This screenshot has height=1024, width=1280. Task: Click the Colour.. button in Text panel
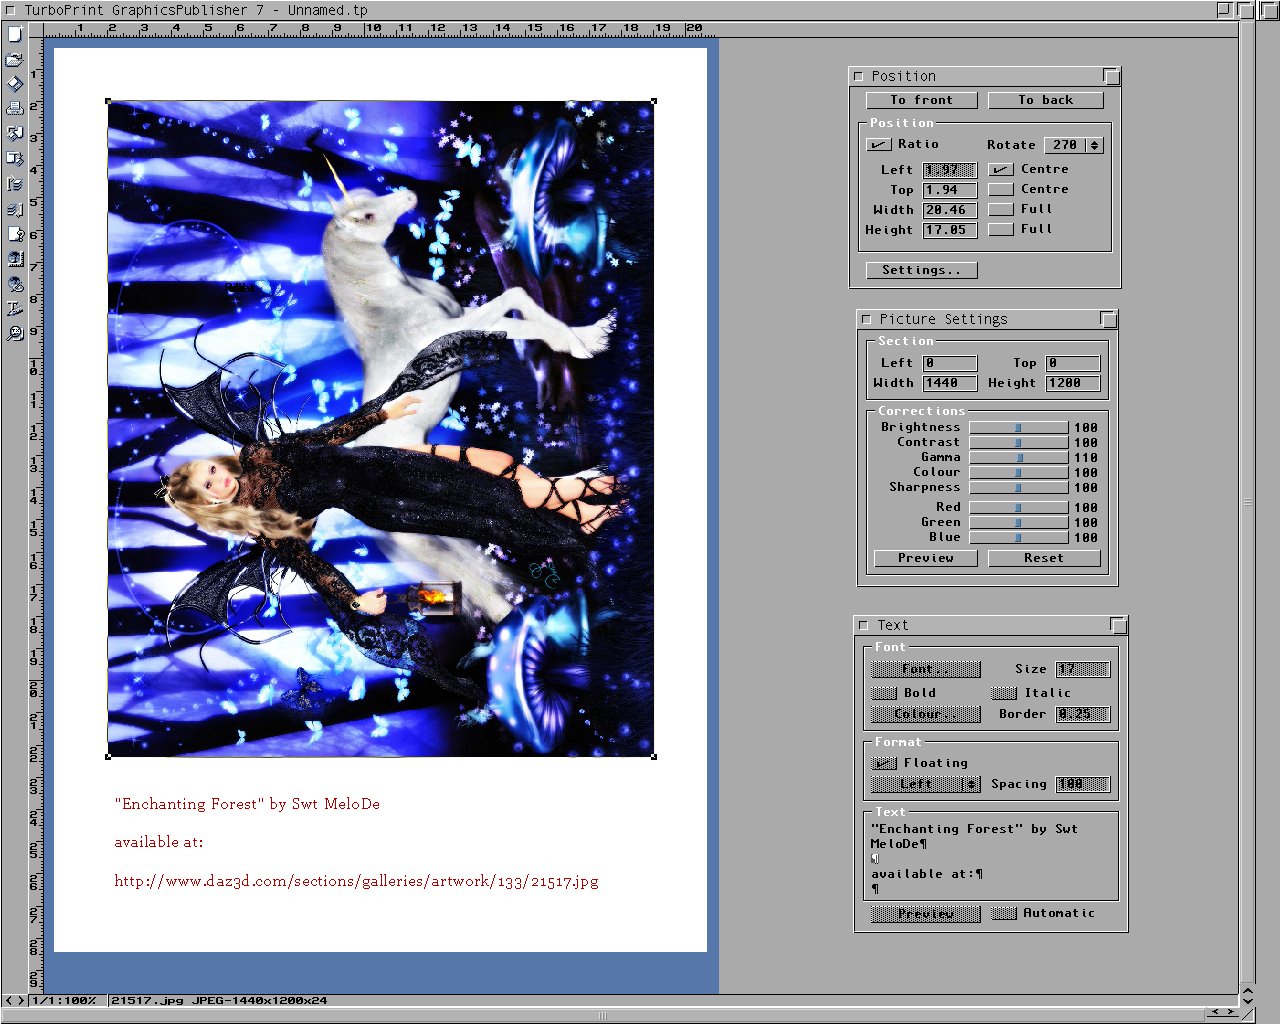[x=926, y=714]
